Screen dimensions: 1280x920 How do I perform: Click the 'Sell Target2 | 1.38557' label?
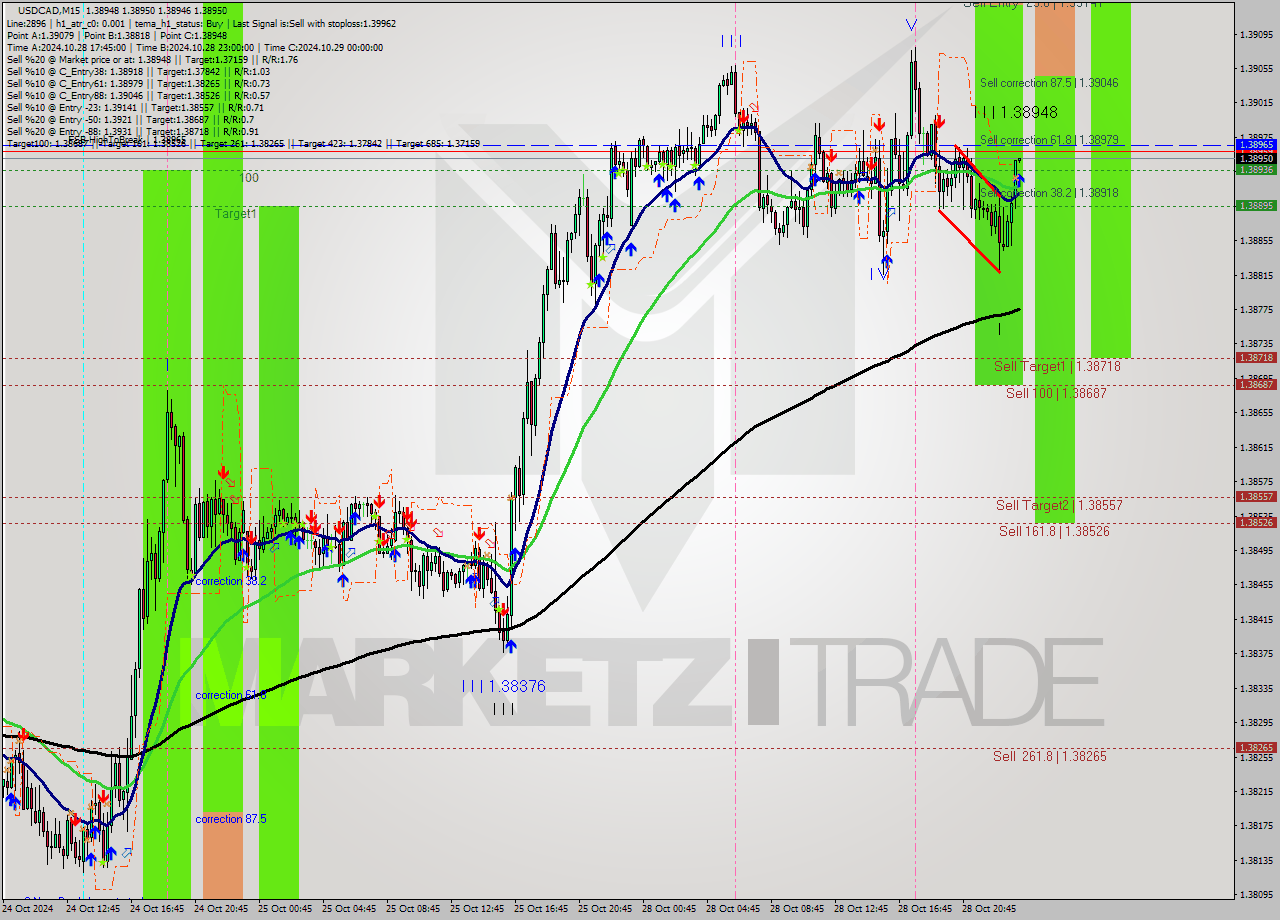pyautogui.click(x=1059, y=506)
